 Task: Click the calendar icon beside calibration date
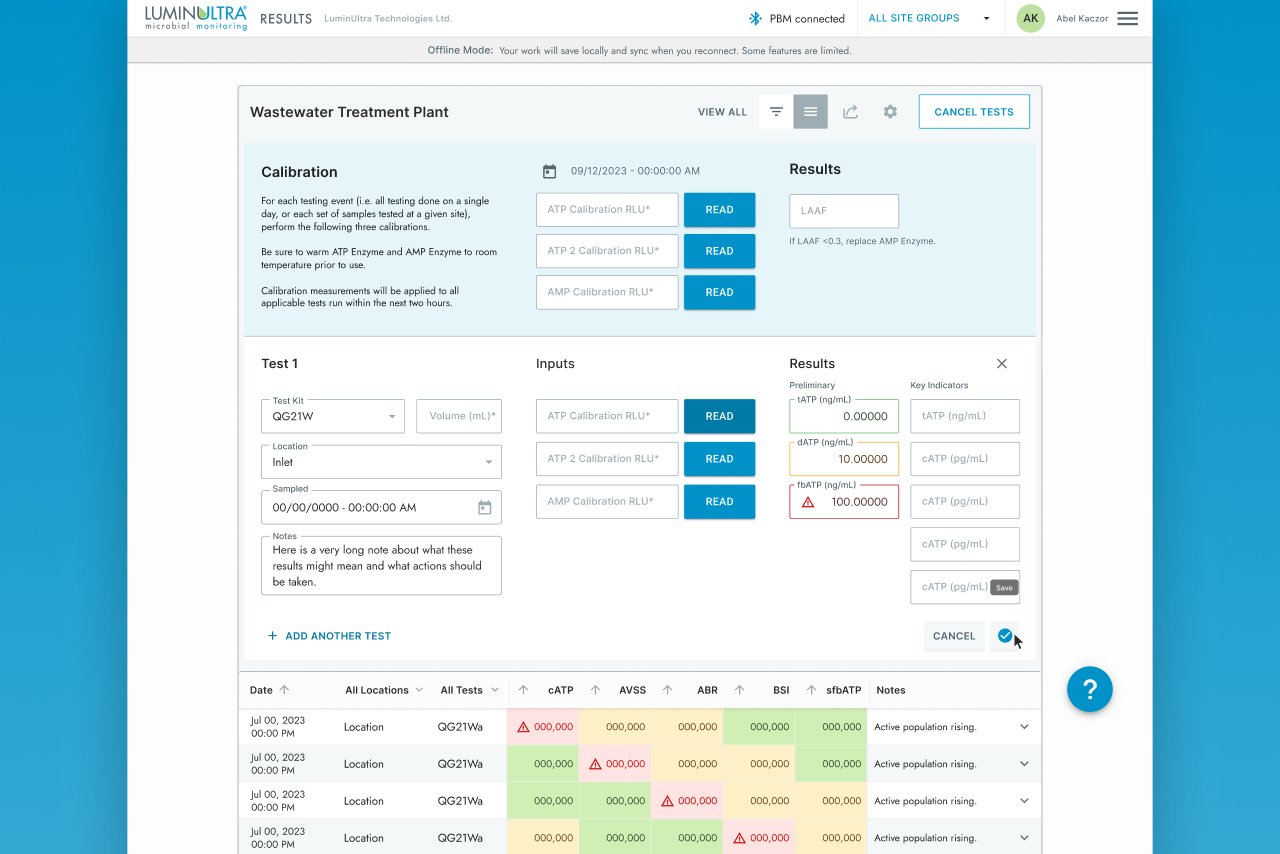tap(549, 171)
